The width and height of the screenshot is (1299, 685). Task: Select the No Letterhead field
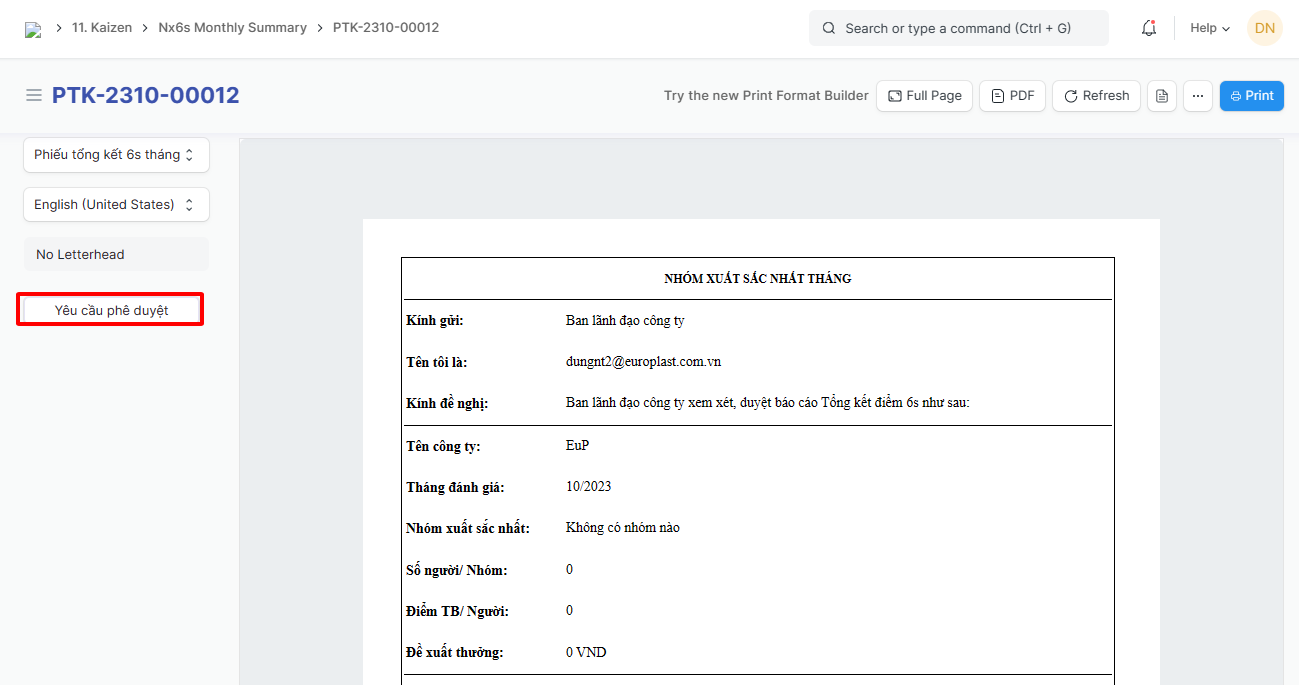pos(116,254)
